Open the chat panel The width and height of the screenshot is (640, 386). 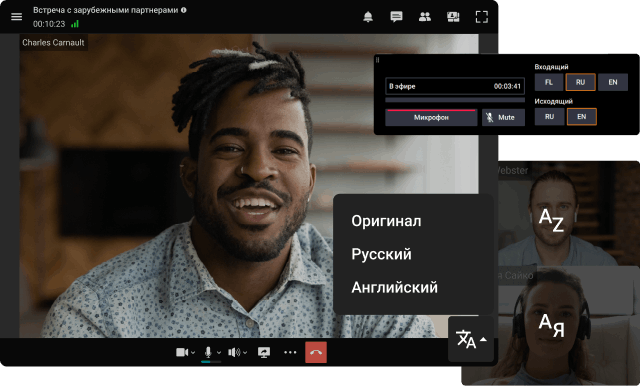click(x=396, y=17)
